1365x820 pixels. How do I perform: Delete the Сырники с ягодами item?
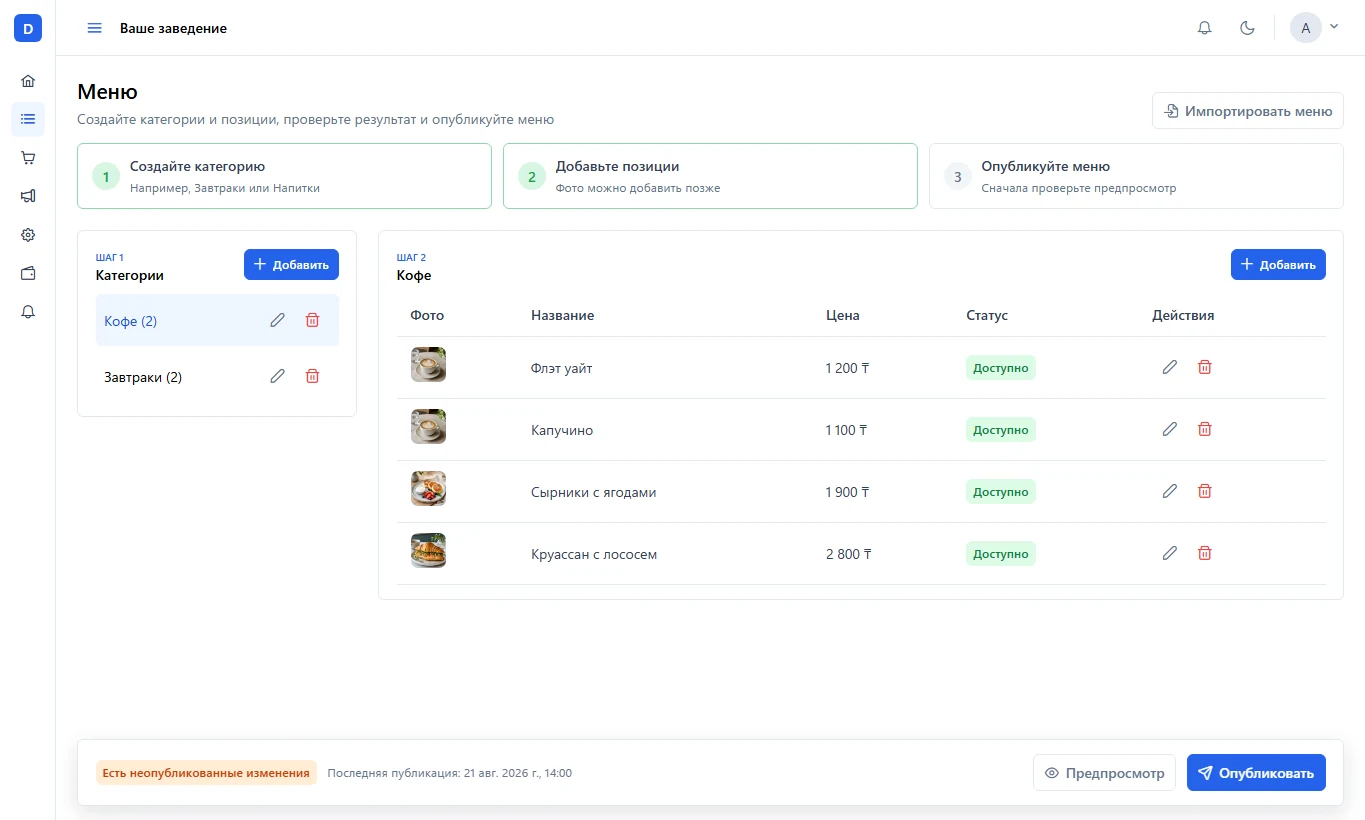(x=1205, y=491)
